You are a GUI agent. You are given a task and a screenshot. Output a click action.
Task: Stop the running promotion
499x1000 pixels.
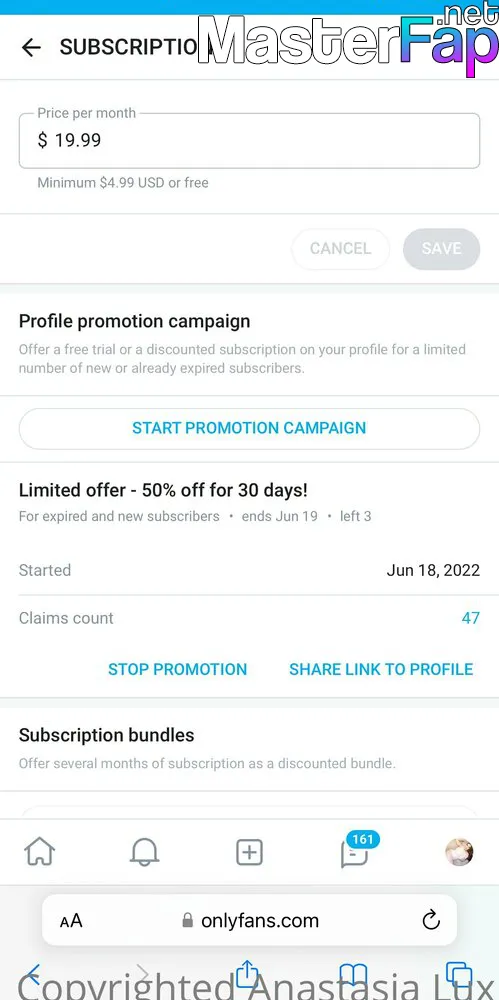(x=177, y=669)
